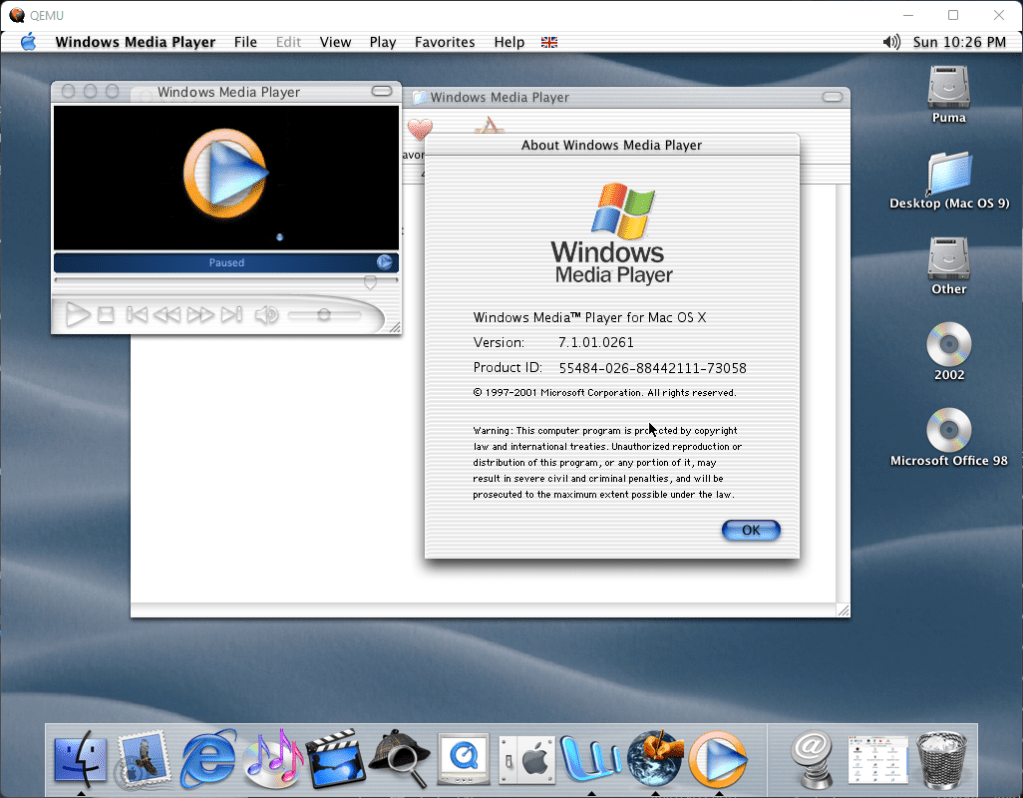The width and height of the screenshot is (1023, 798).
Task: Open the Apple menu
Action: pyautogui.click(x=28, y=42)
